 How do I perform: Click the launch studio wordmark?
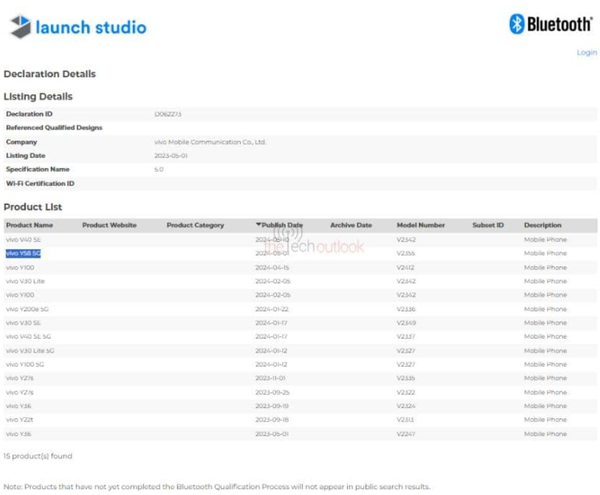[91, 28]
